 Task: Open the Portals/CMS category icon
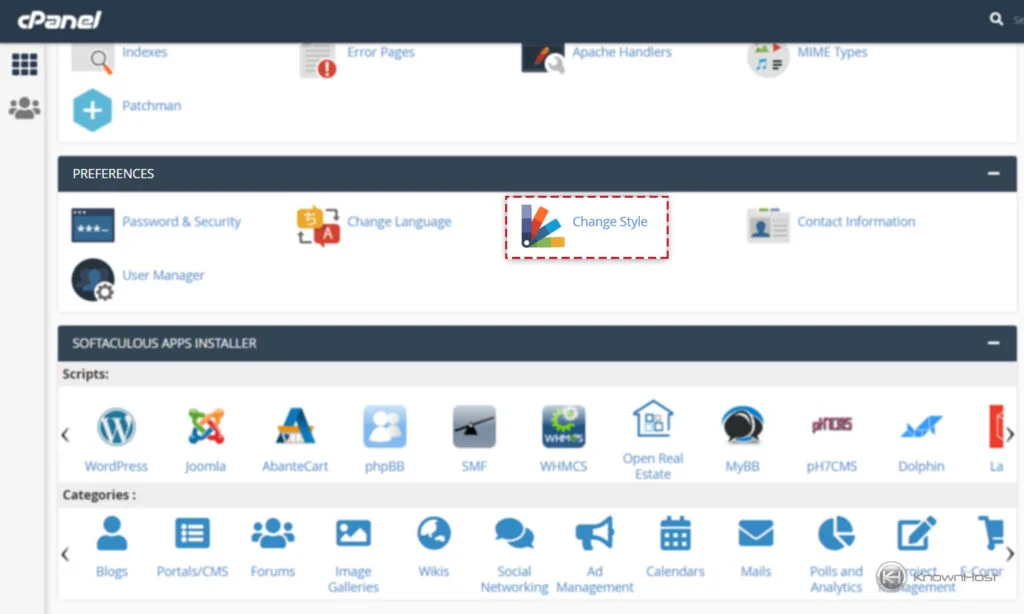192,534
